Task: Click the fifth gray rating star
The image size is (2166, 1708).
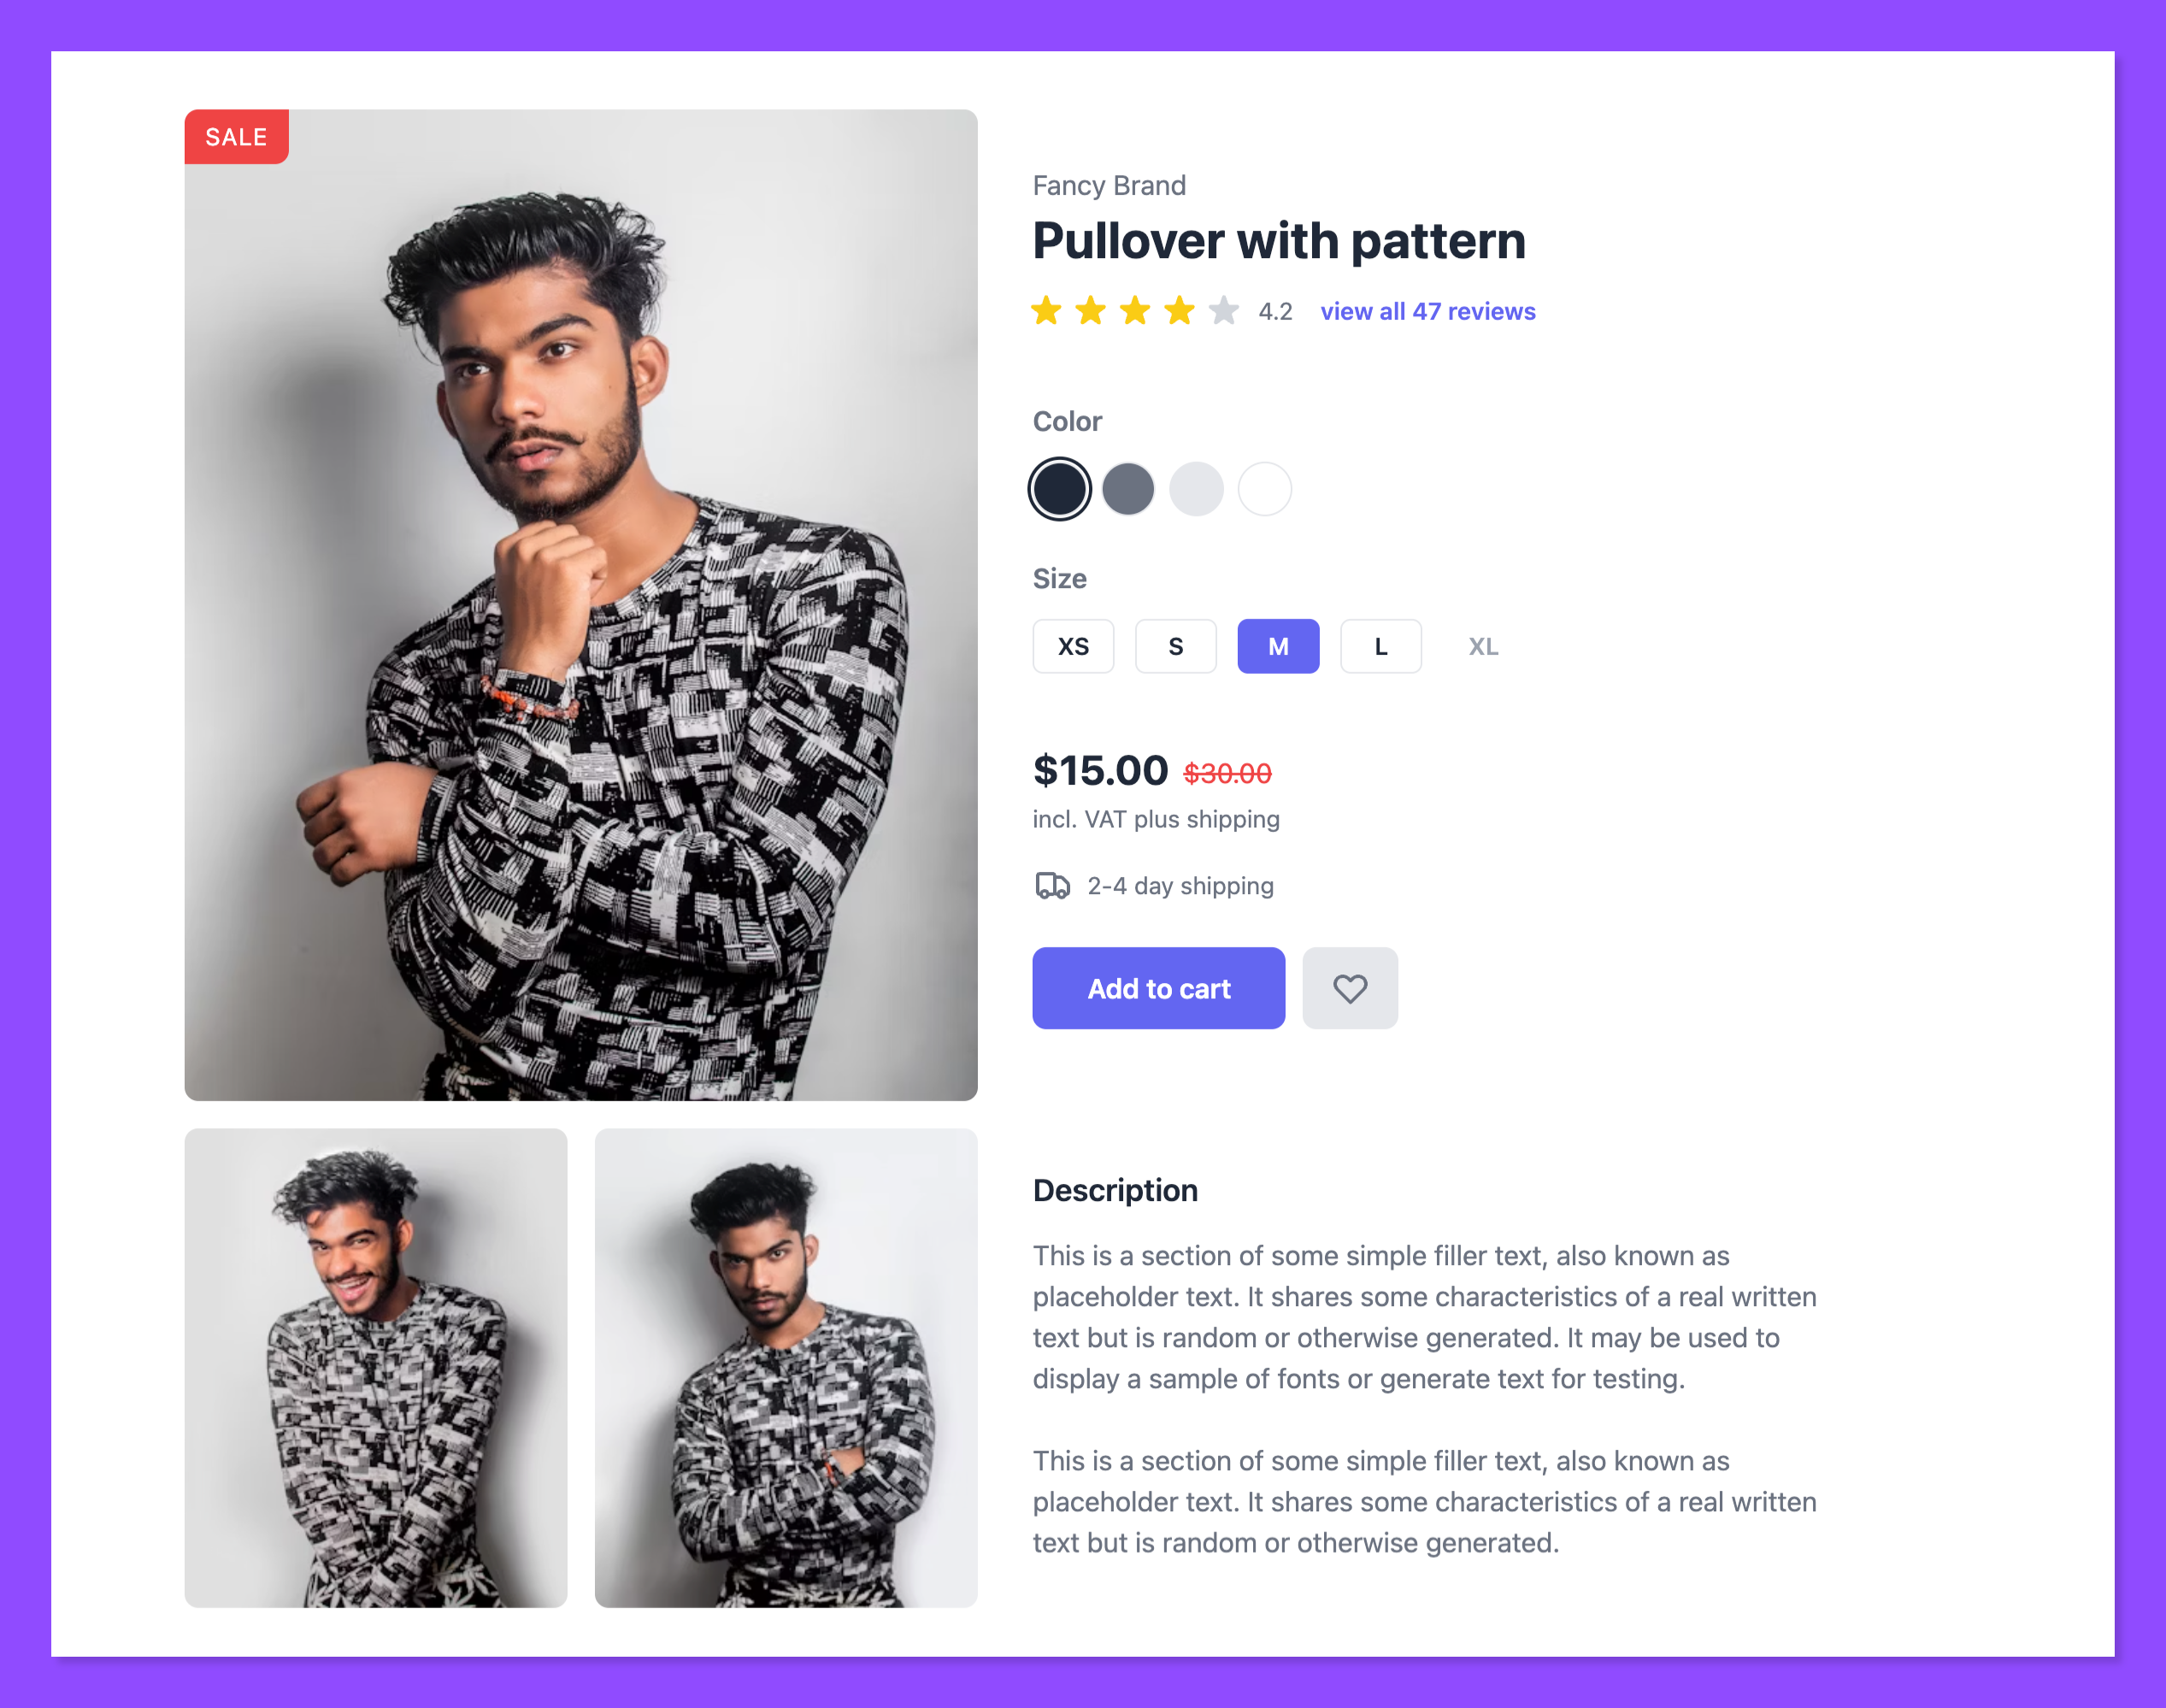Action: tap(1224, 311)
